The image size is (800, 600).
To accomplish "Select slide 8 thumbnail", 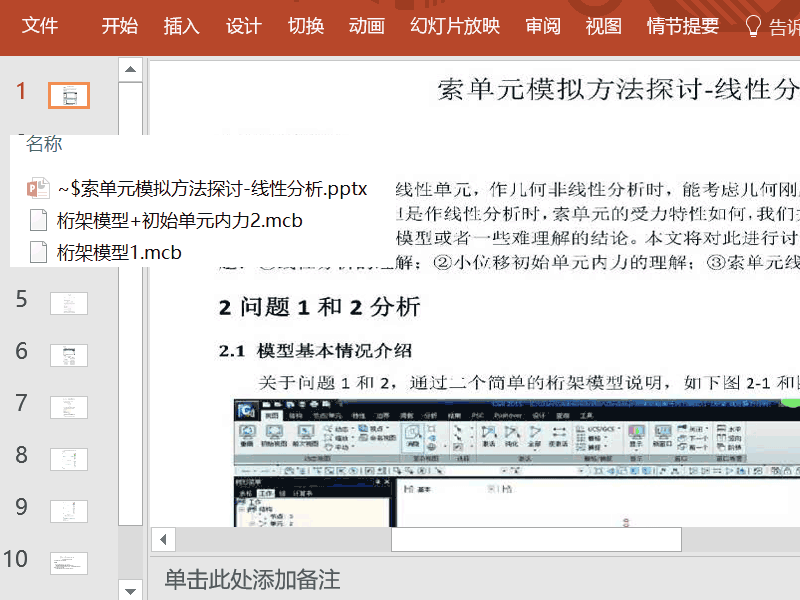I will tap(69, 459).
